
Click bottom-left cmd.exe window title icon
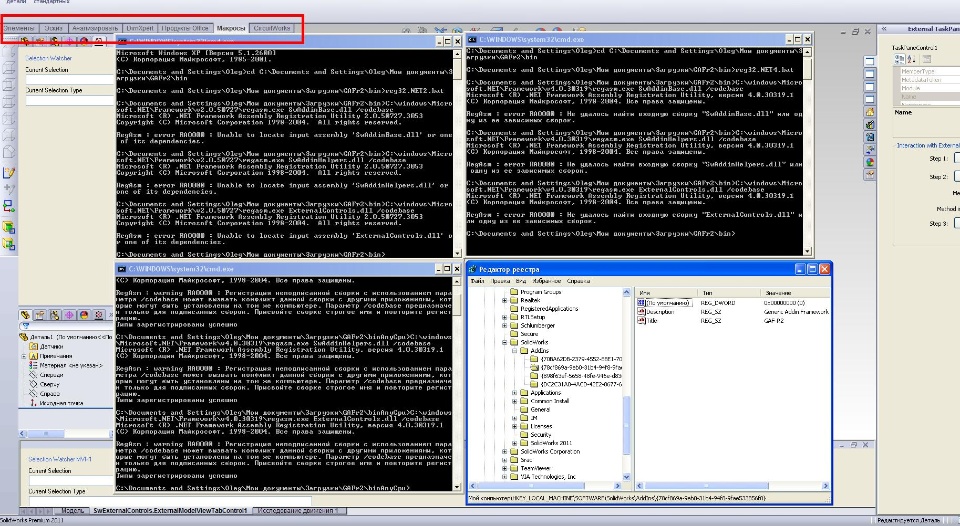(122, 269)
